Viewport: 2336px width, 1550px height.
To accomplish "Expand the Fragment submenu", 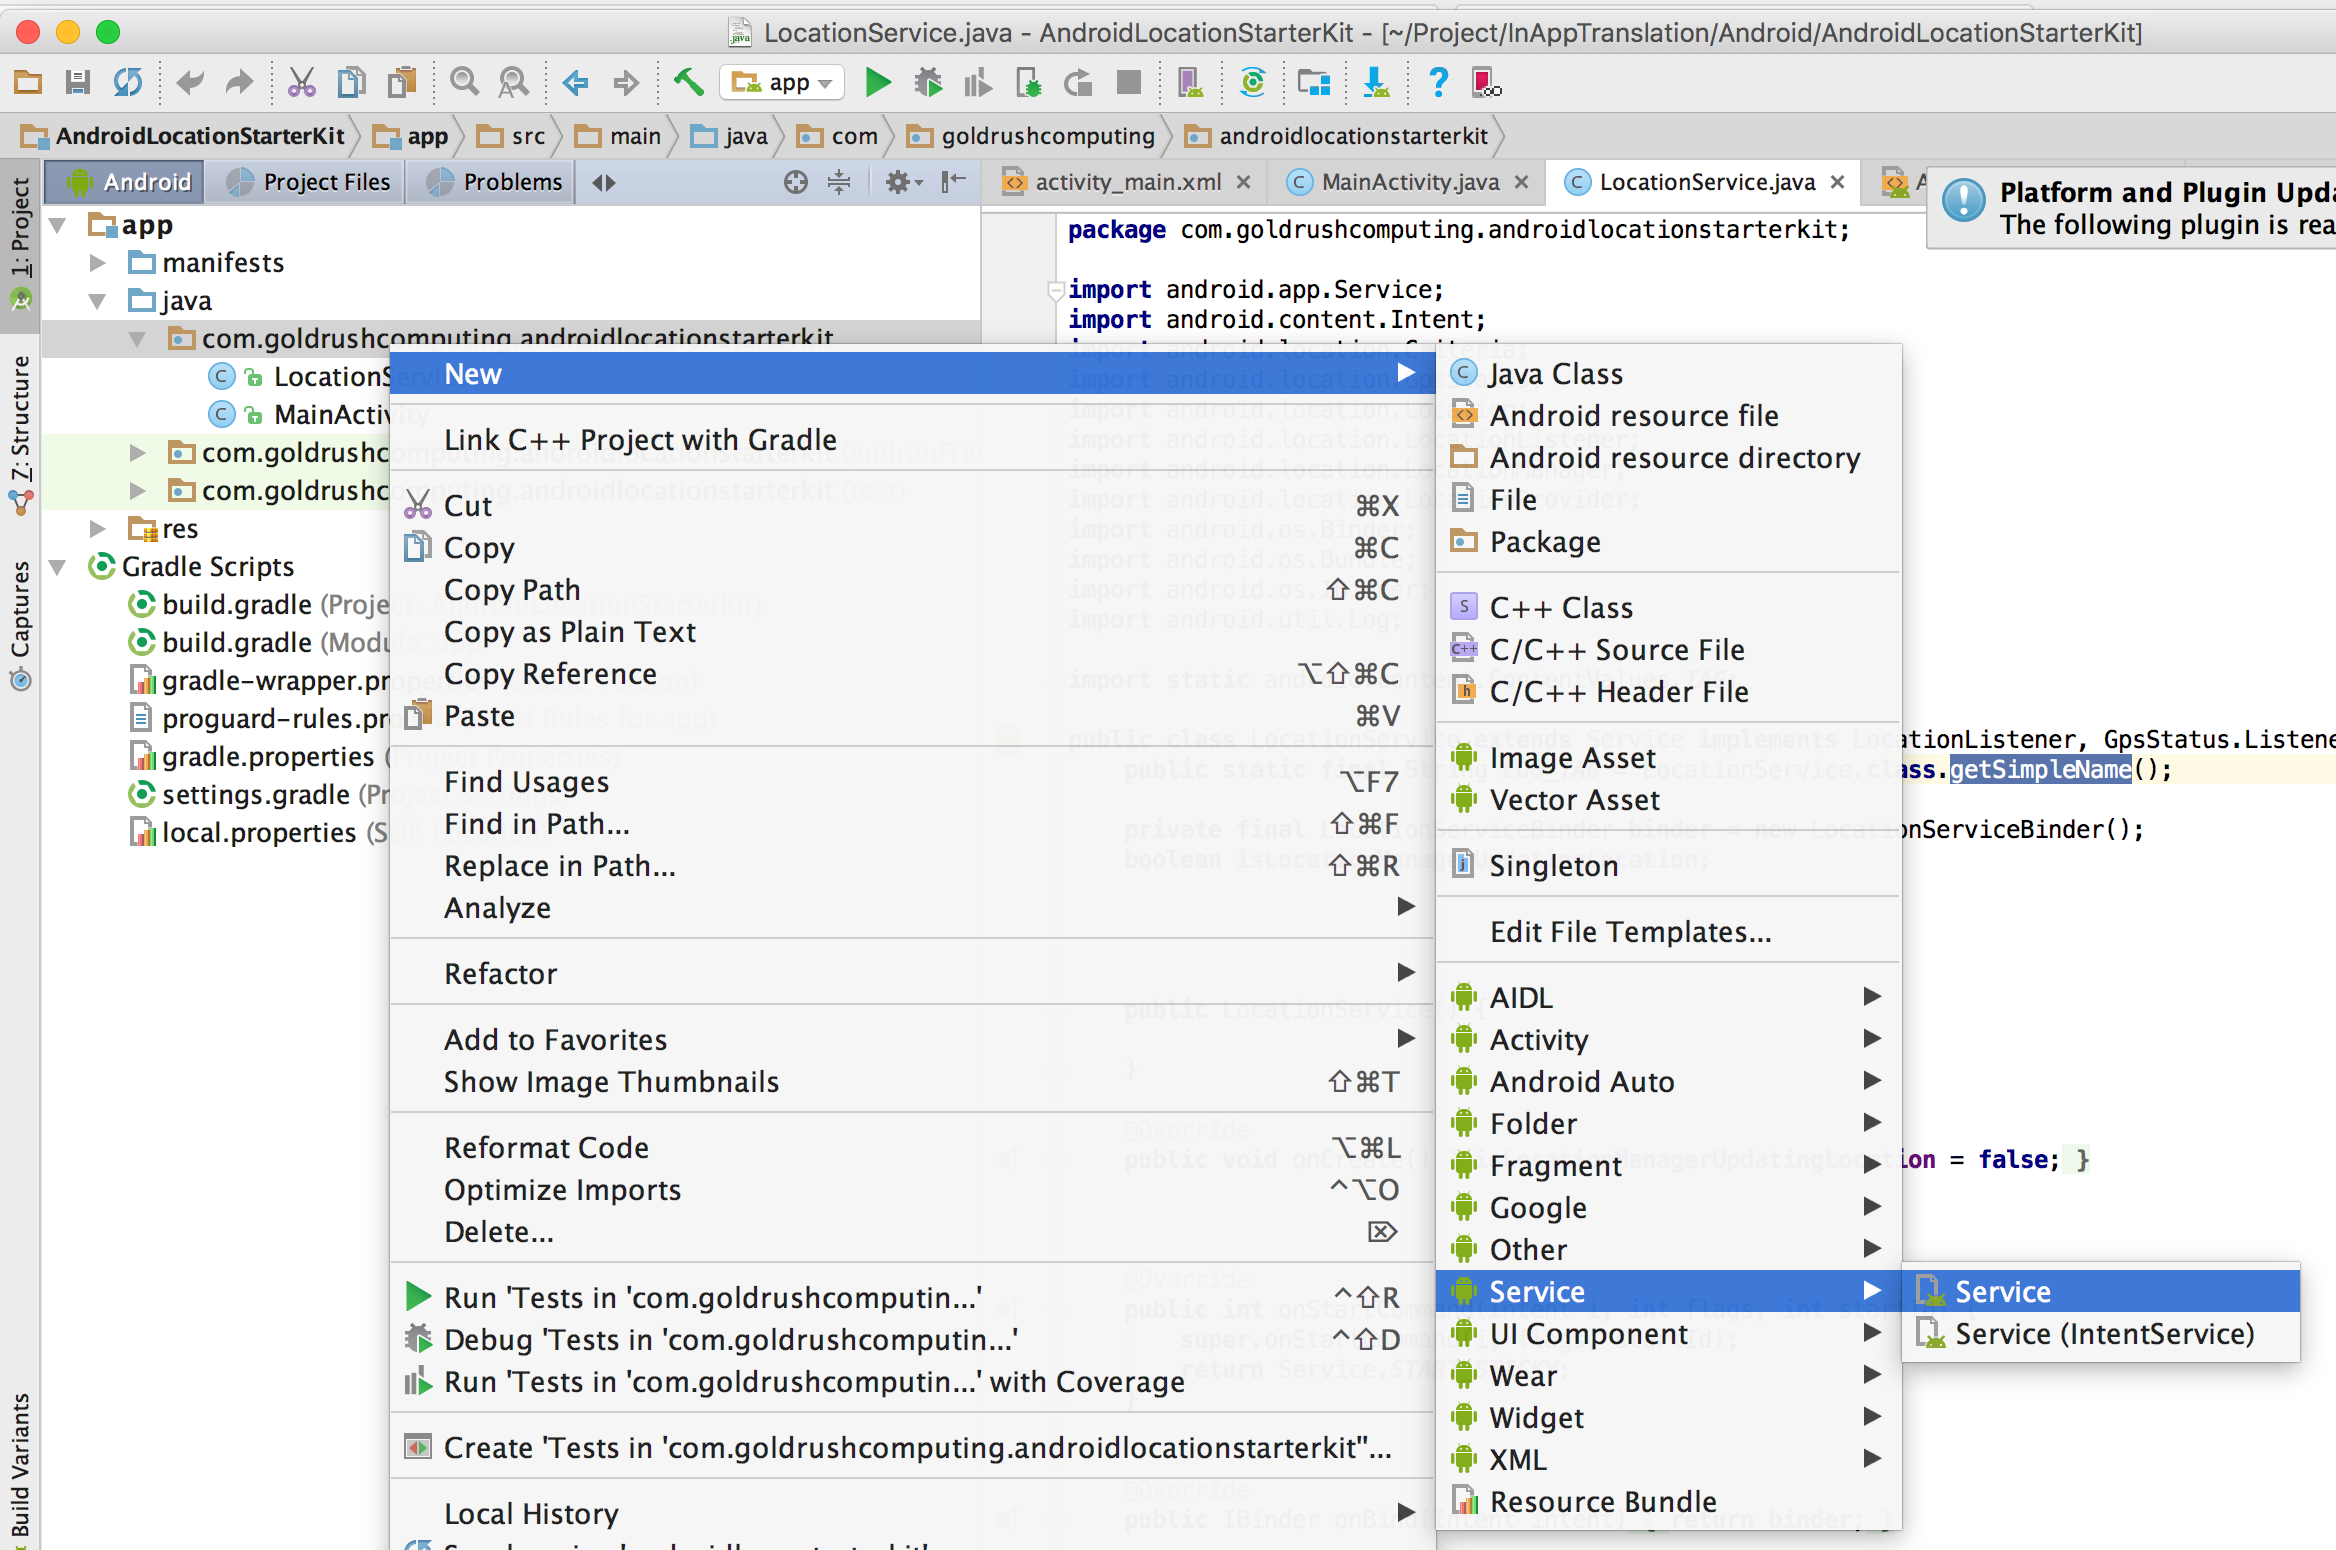I will [x=1668, y=1166].
